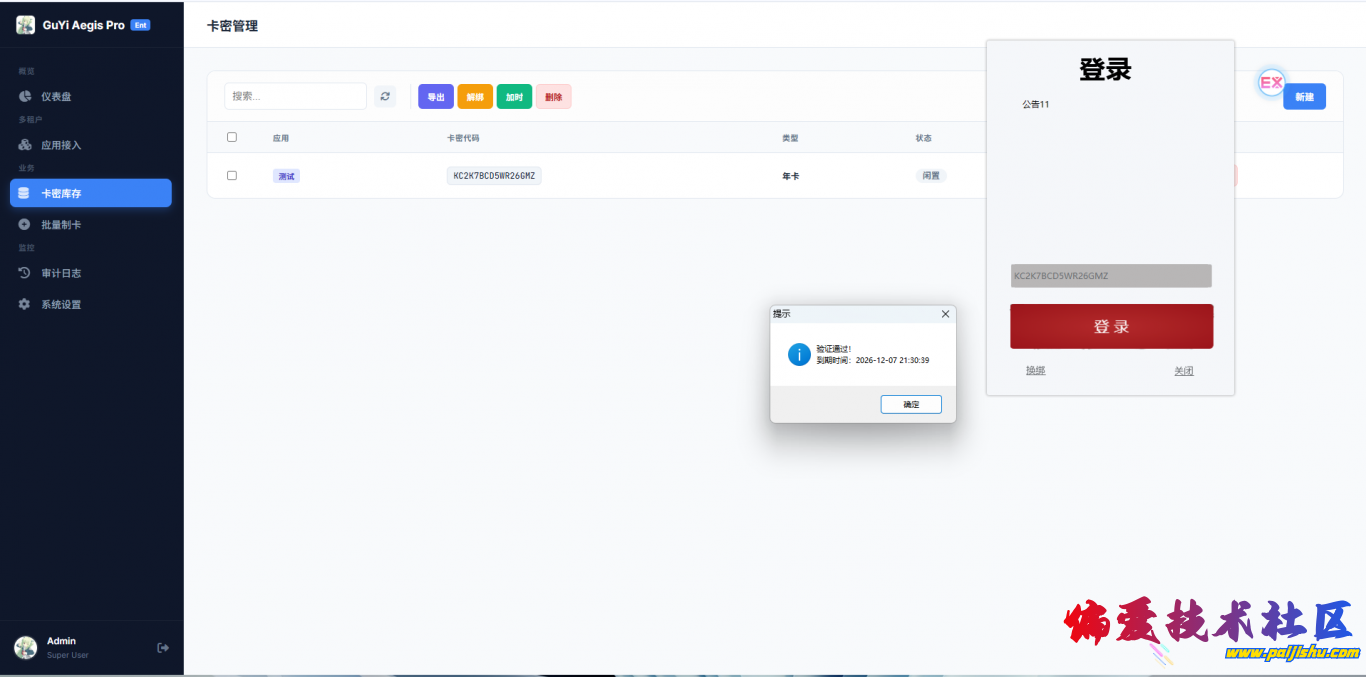
Task: Click the orange 解绑 button
Action: coord(475,97)
